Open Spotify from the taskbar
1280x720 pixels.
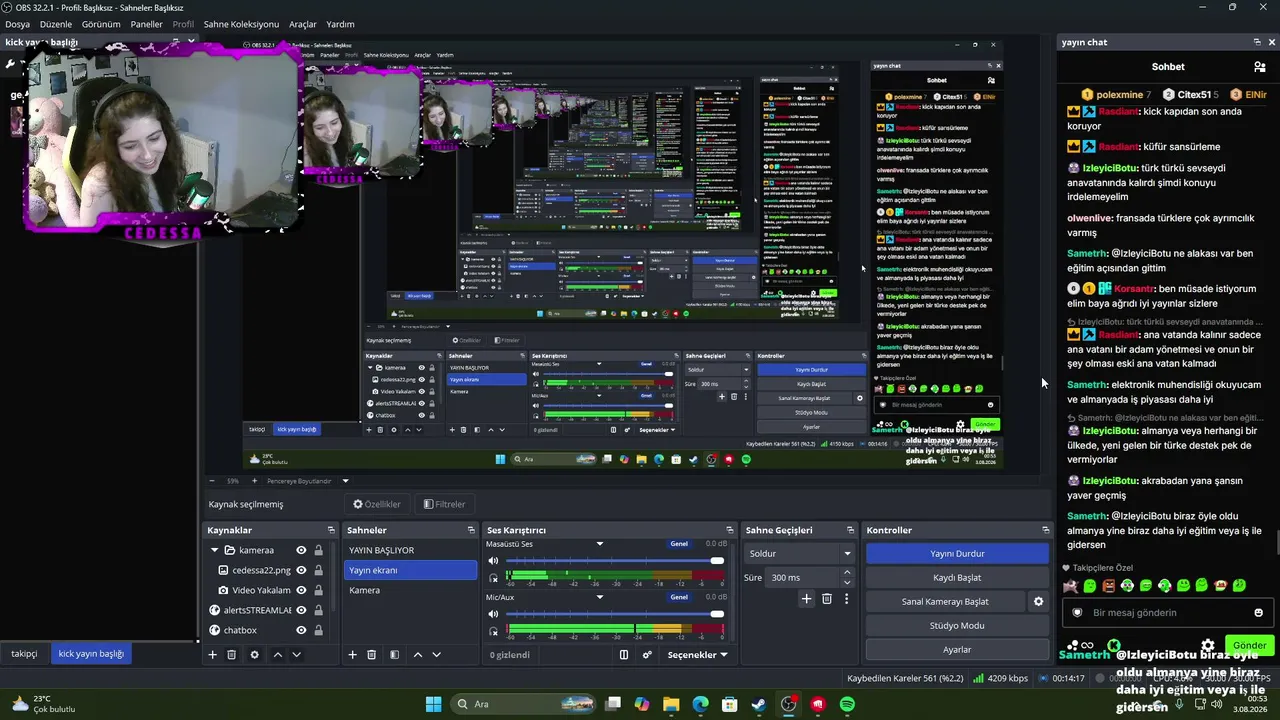coord(847,704)
